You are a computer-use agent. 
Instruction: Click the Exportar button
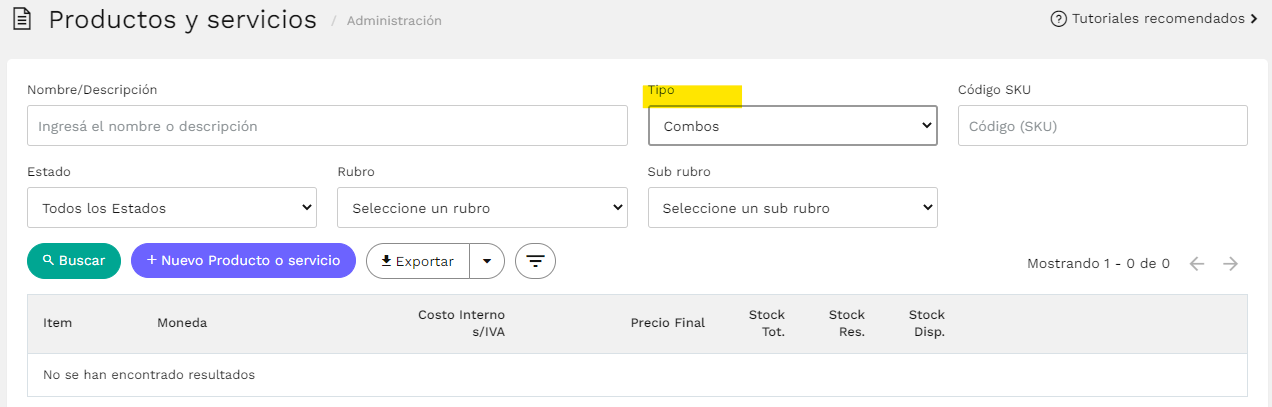(418, 261)
